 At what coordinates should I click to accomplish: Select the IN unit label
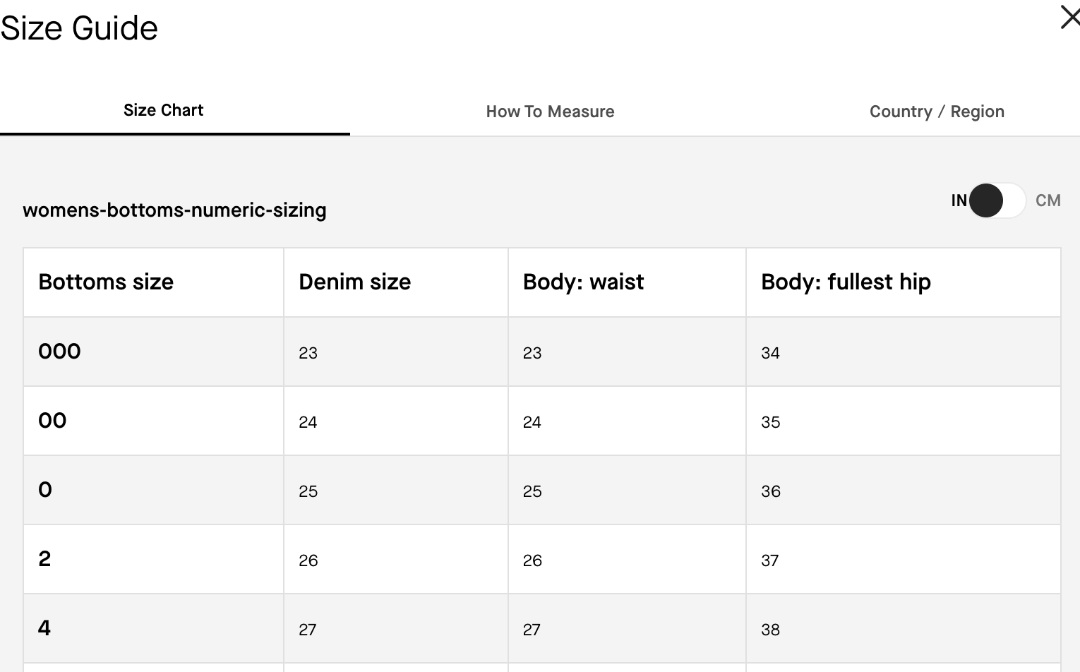(959, 200)
